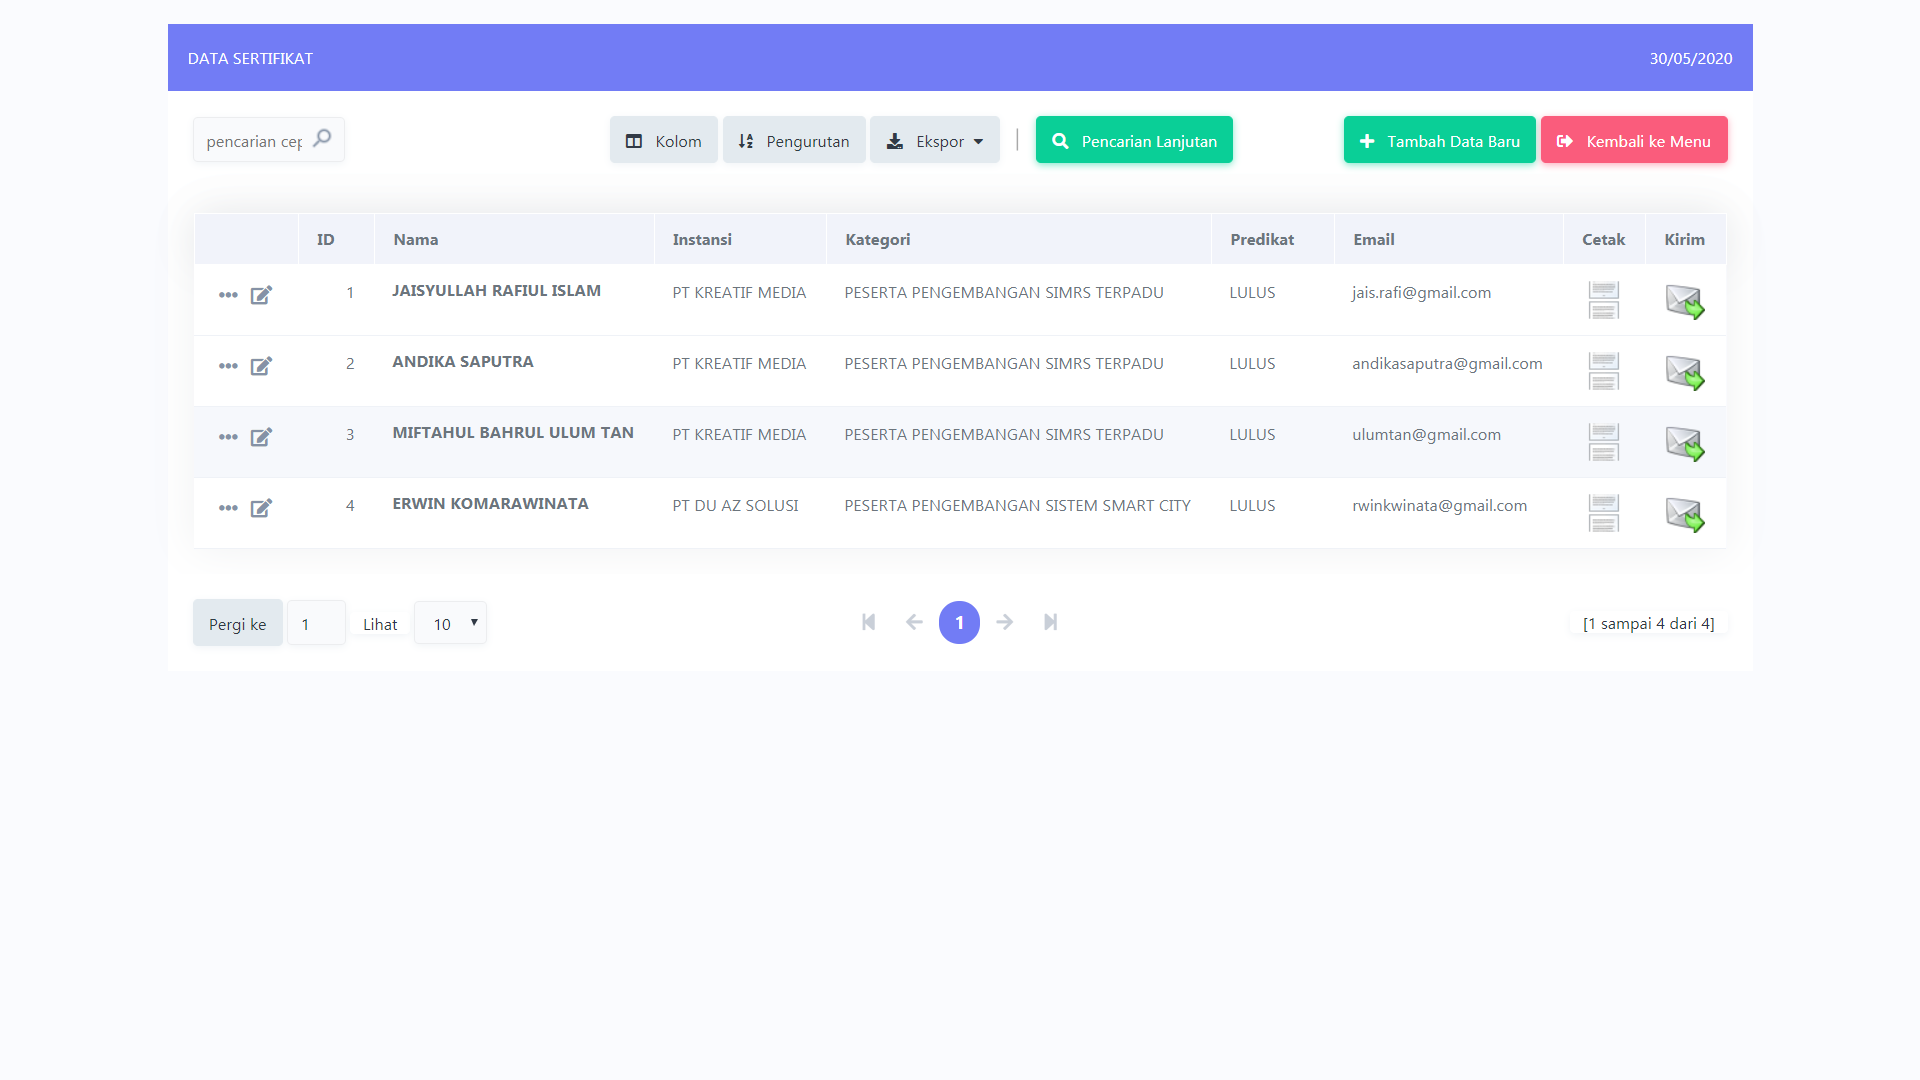Click the Predikat column header
This screenshot has height=1080, width=1920.
coord(1261,240)
